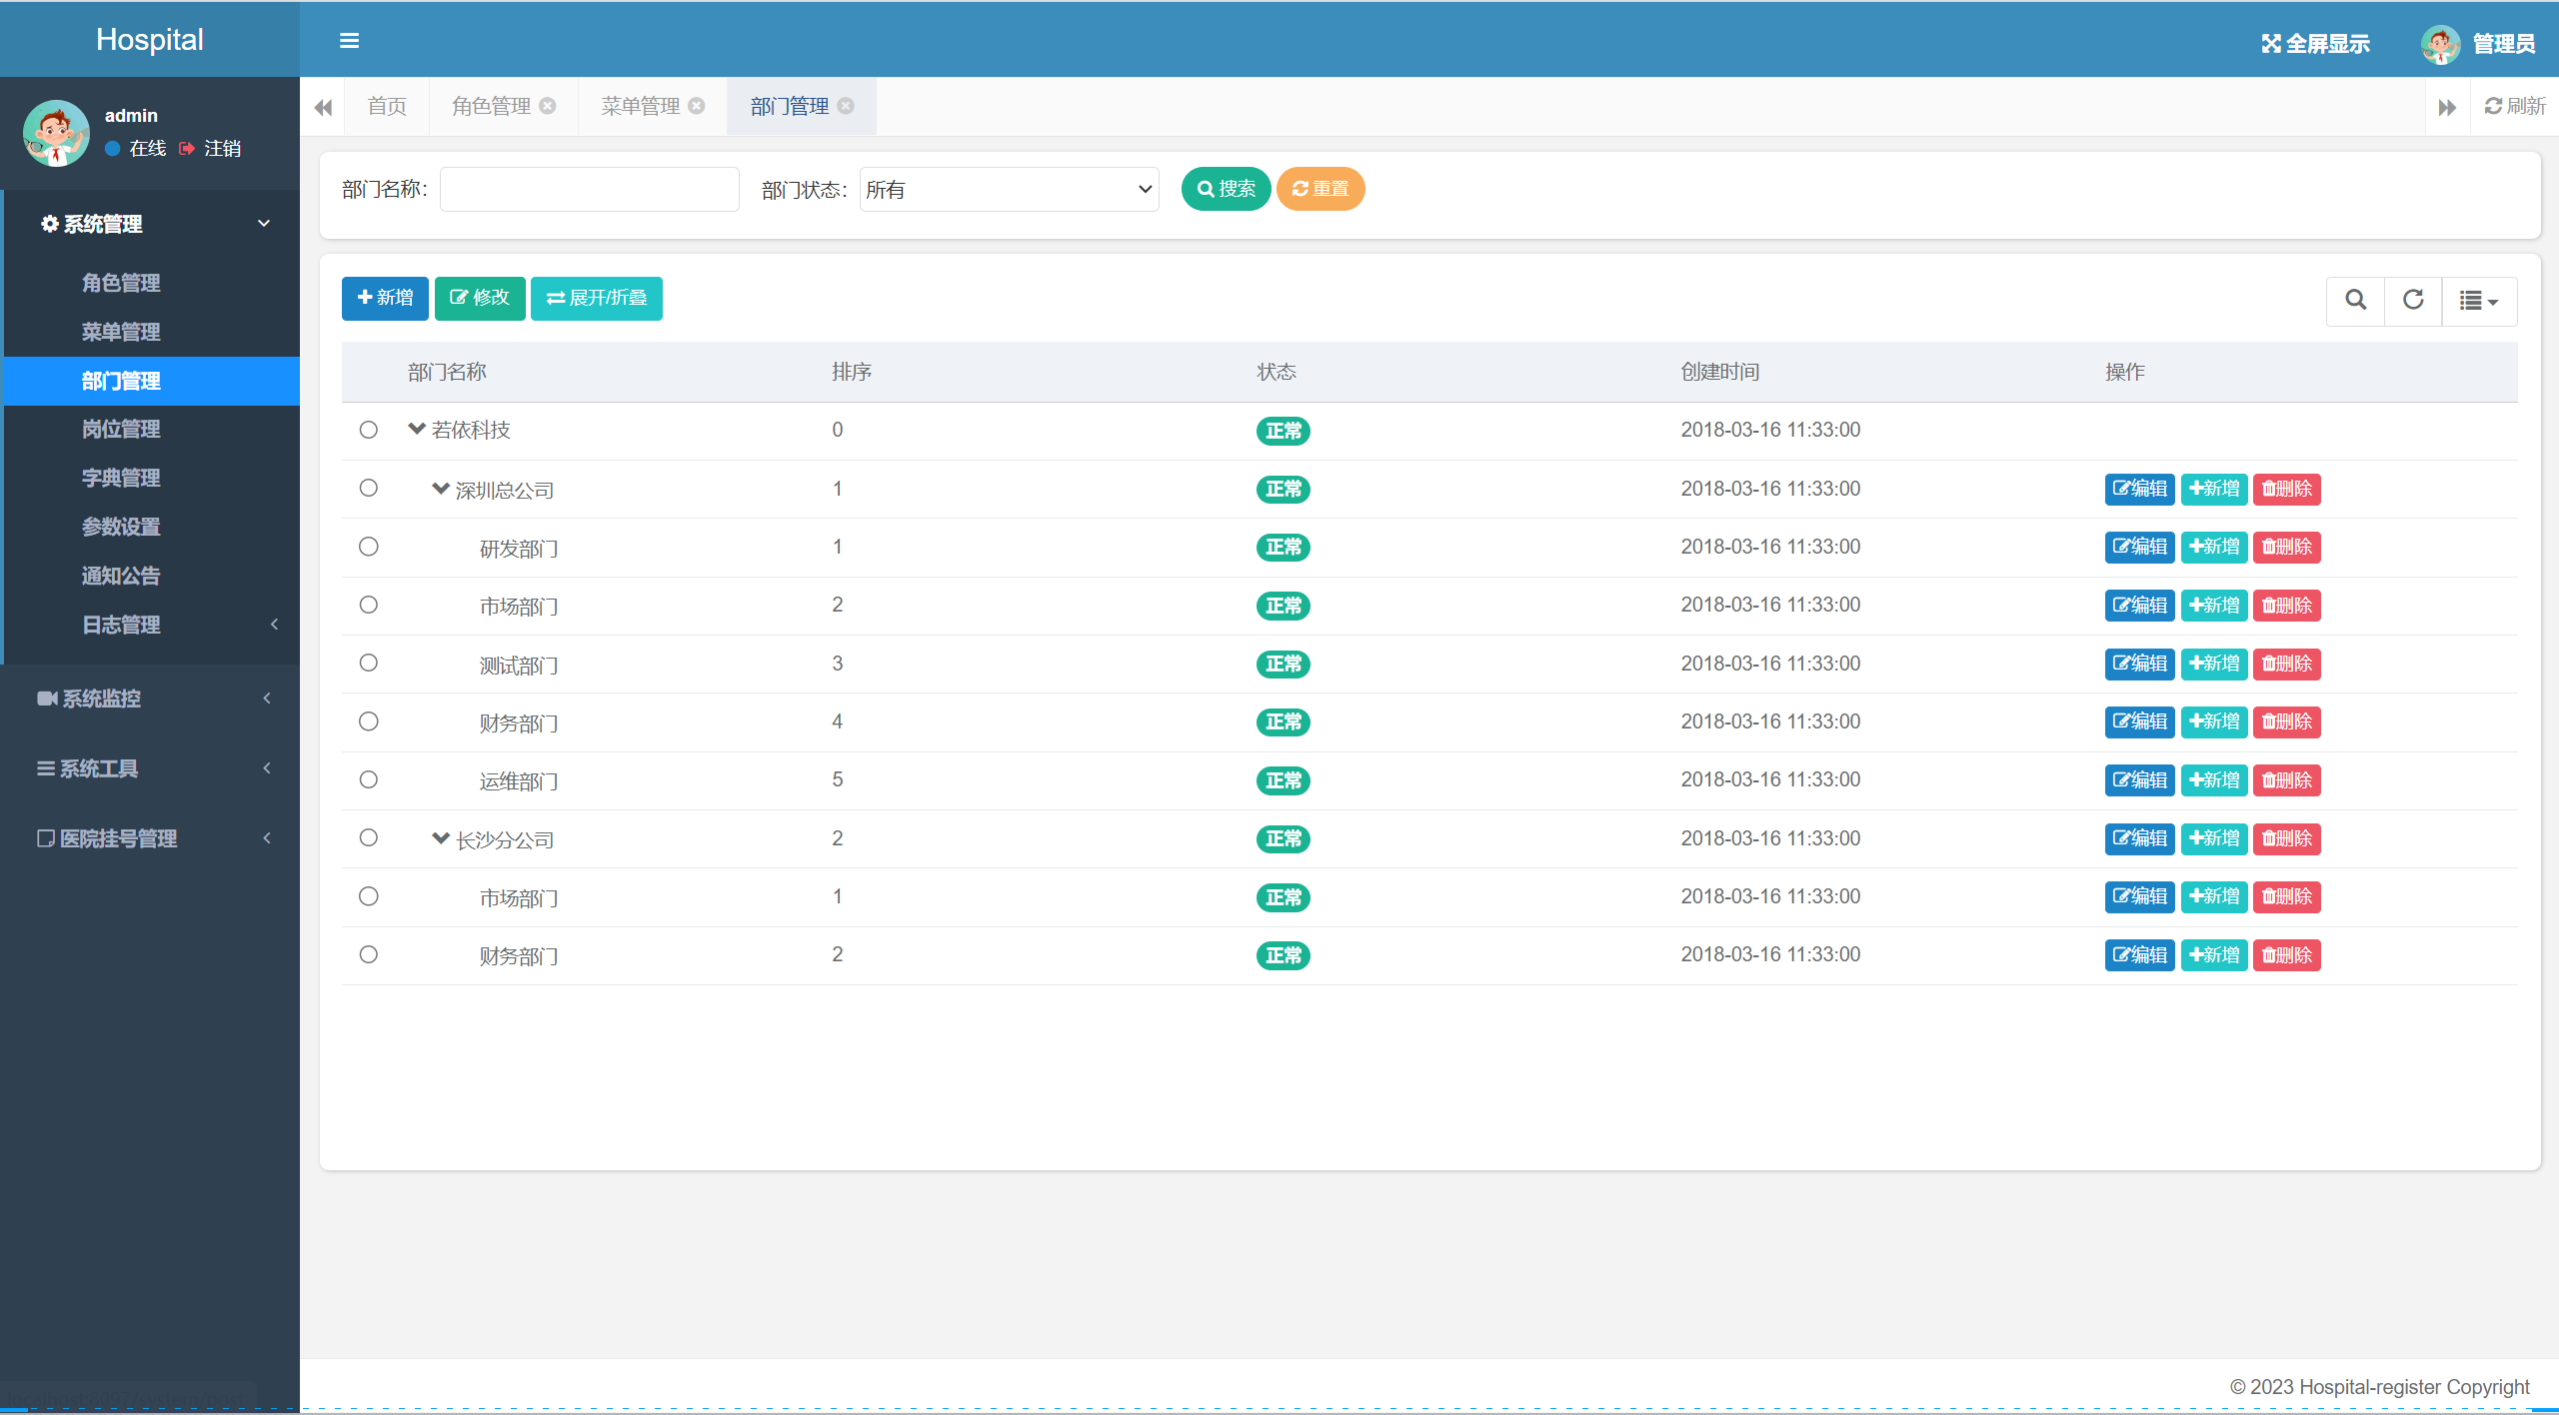2559x1415 pixels.
Task: Open 岗位管理 in the sidebar menu
Action: 121,429
